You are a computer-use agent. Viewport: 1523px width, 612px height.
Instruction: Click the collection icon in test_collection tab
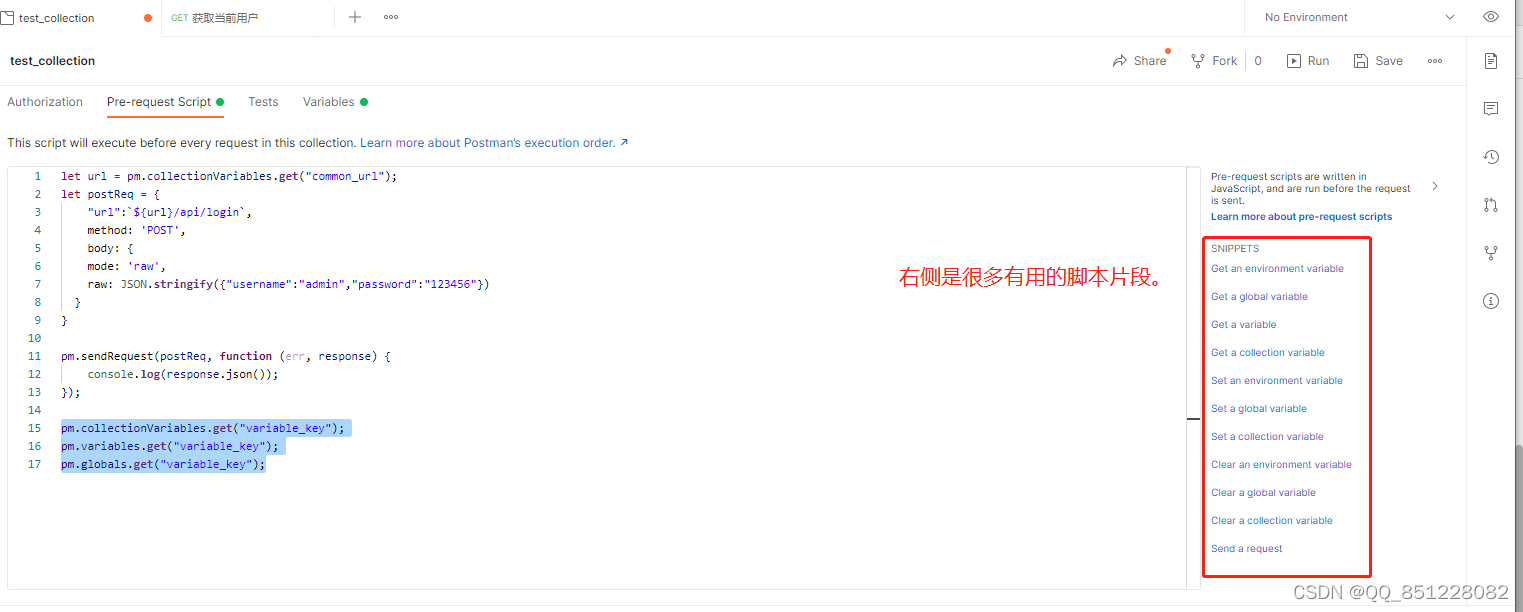tap(7, 18)
